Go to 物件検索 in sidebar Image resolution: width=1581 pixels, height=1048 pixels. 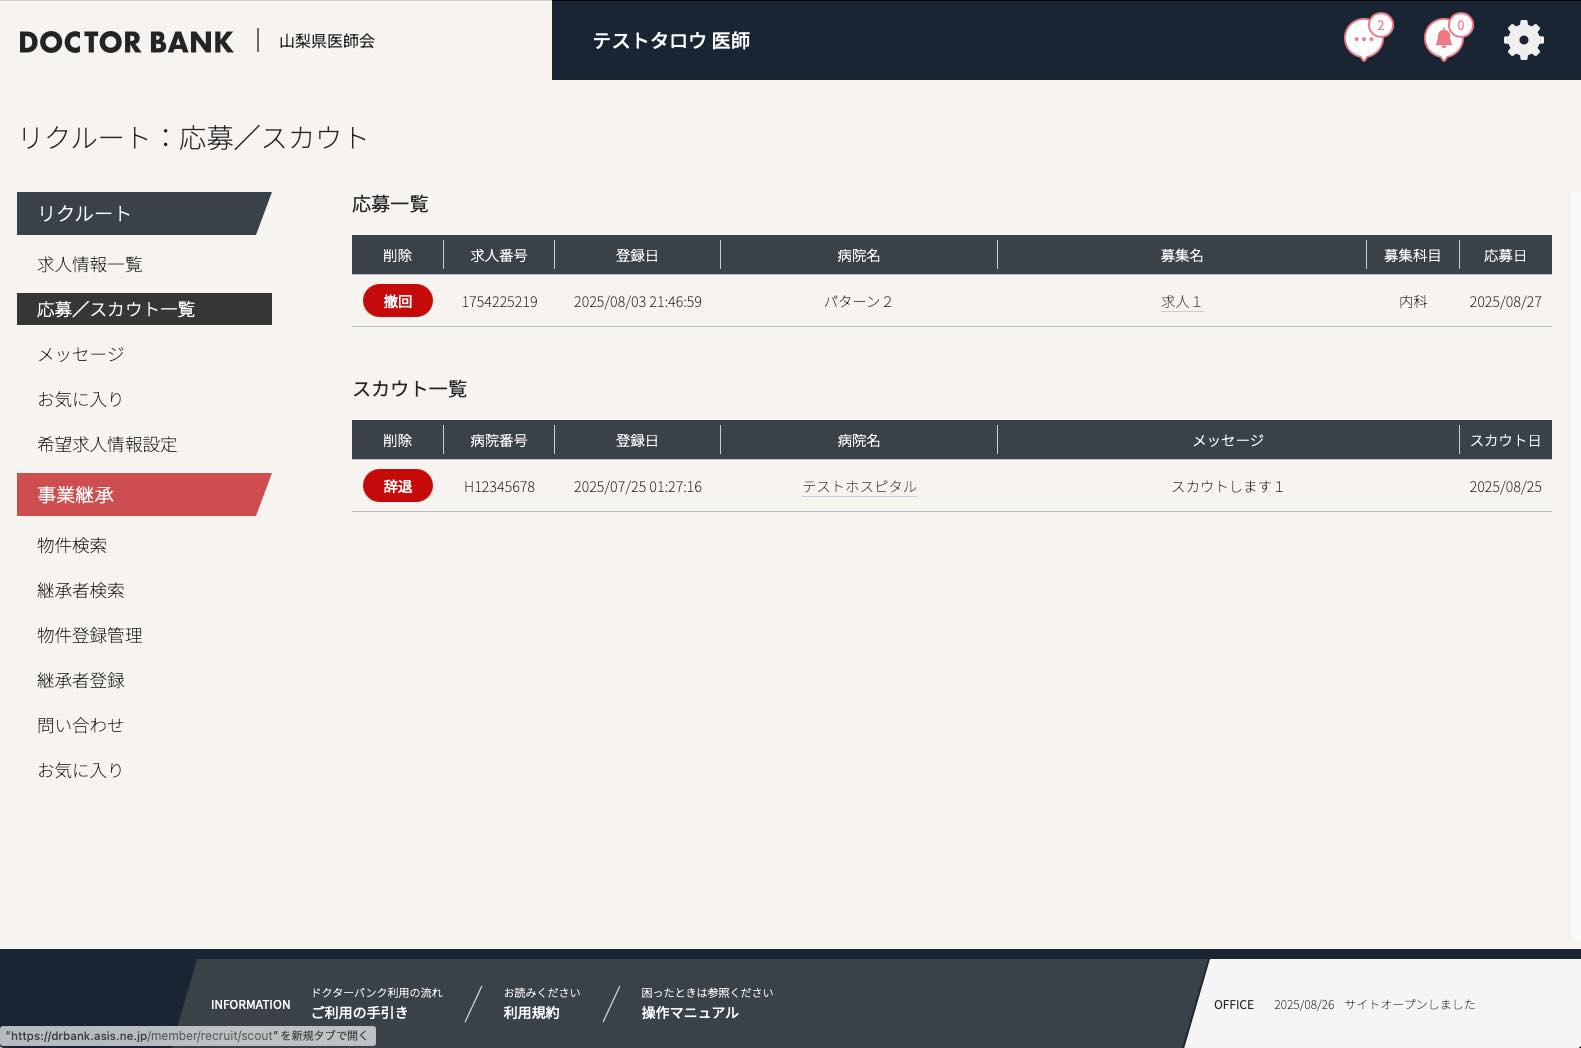[72, 545]
